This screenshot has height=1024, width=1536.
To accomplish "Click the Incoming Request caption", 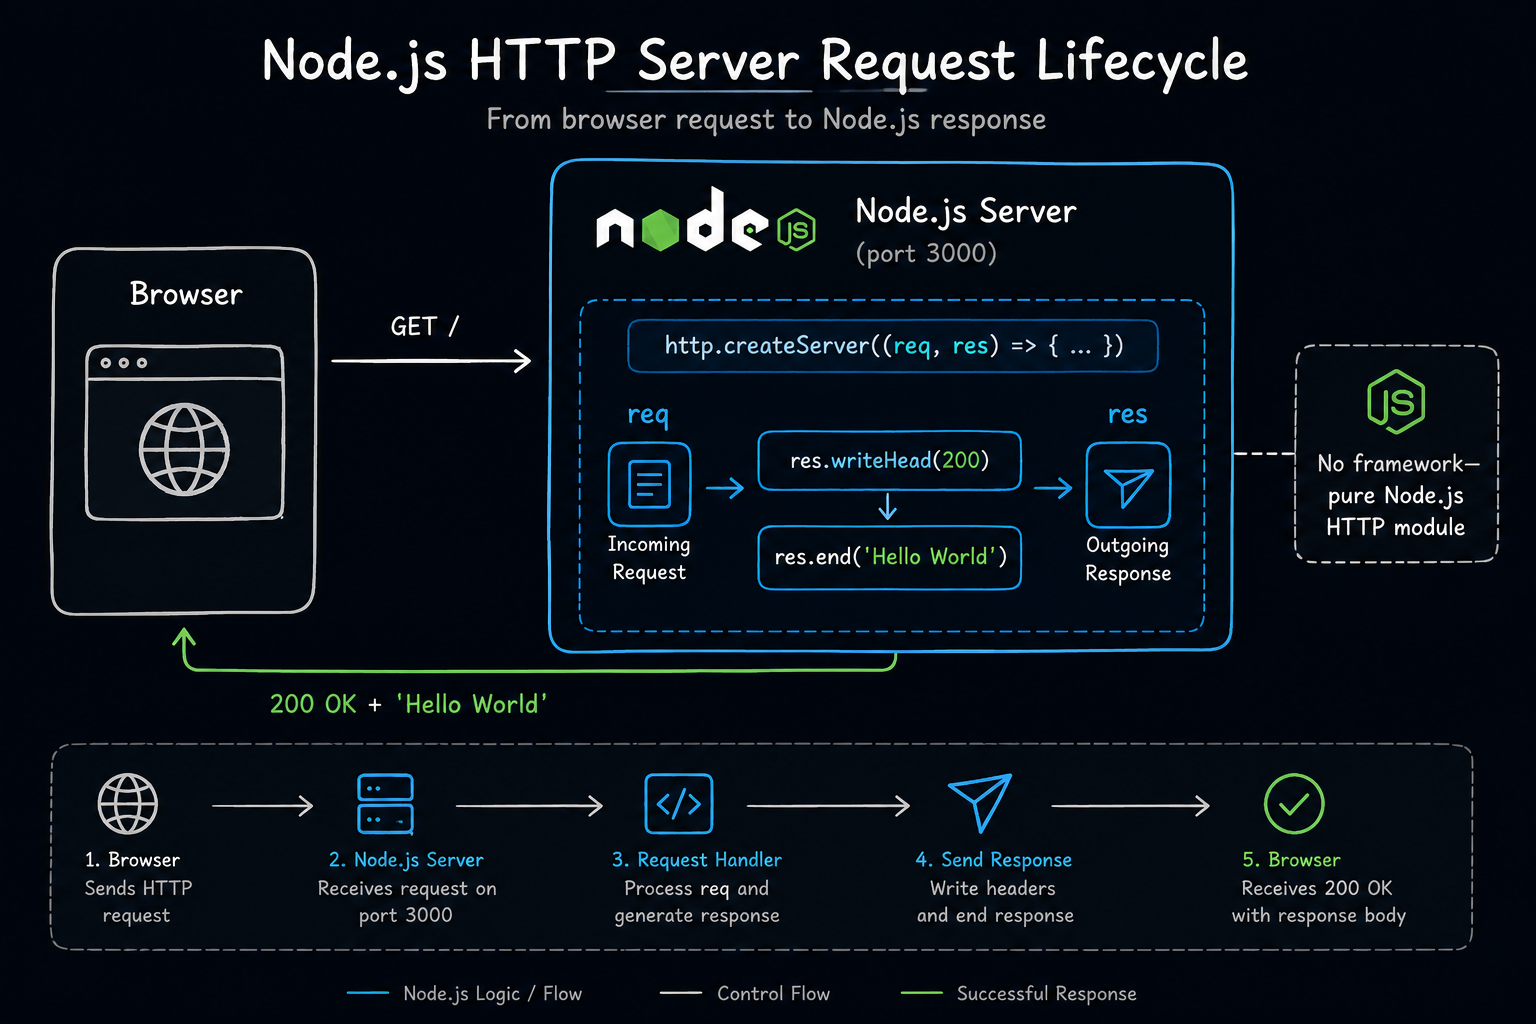I will [649, 558].
